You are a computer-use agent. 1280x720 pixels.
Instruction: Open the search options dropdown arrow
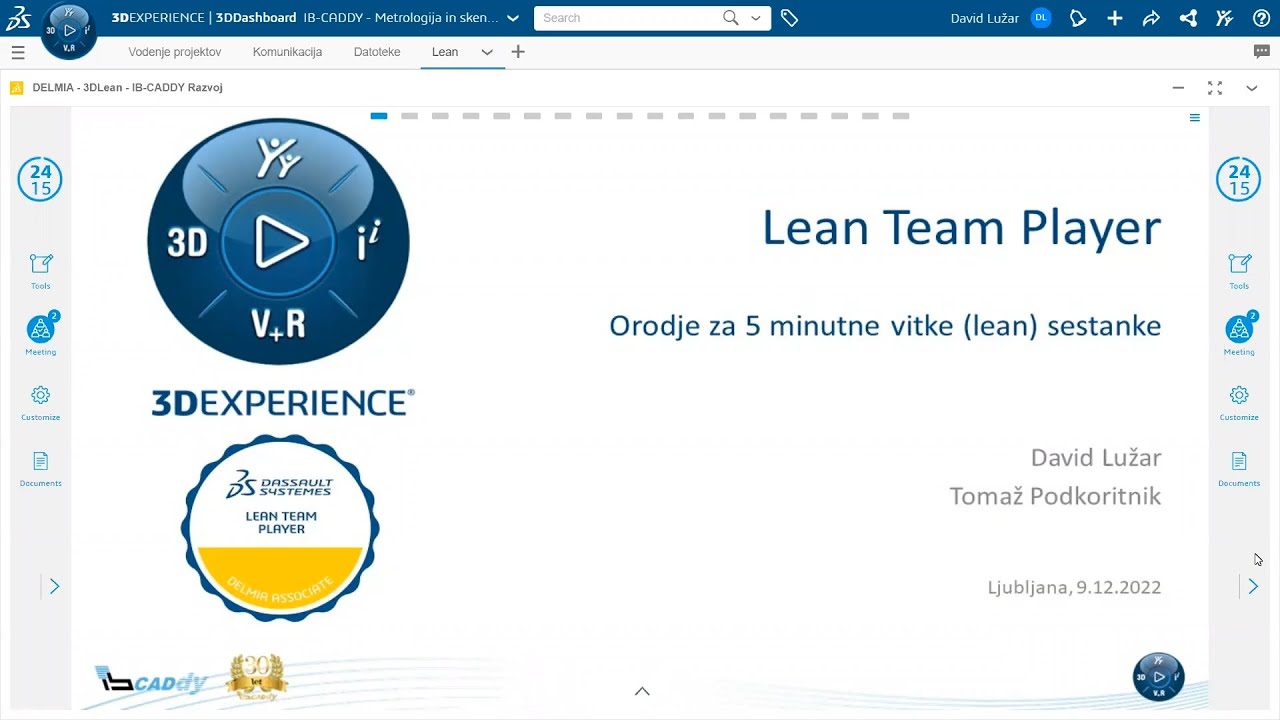click(x=756, y=18)
